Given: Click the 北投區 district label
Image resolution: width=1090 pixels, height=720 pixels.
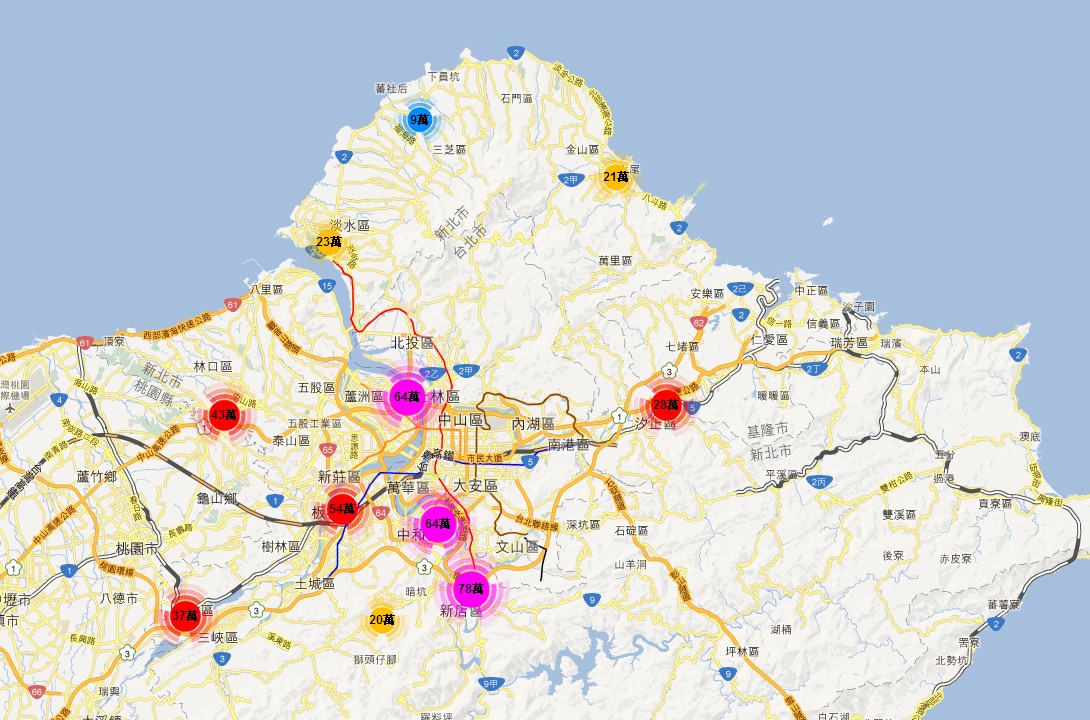Looking at the screenshot, I should (x=412, y=343).
